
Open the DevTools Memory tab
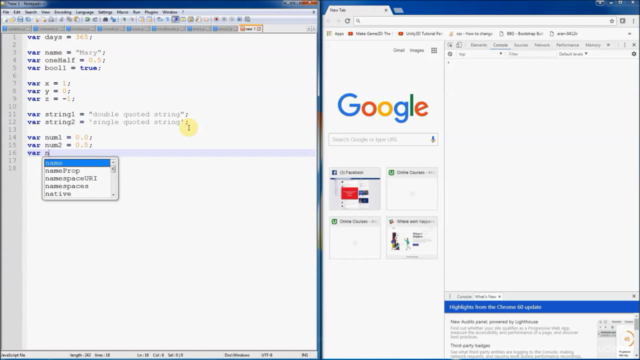tap(593, 45)
